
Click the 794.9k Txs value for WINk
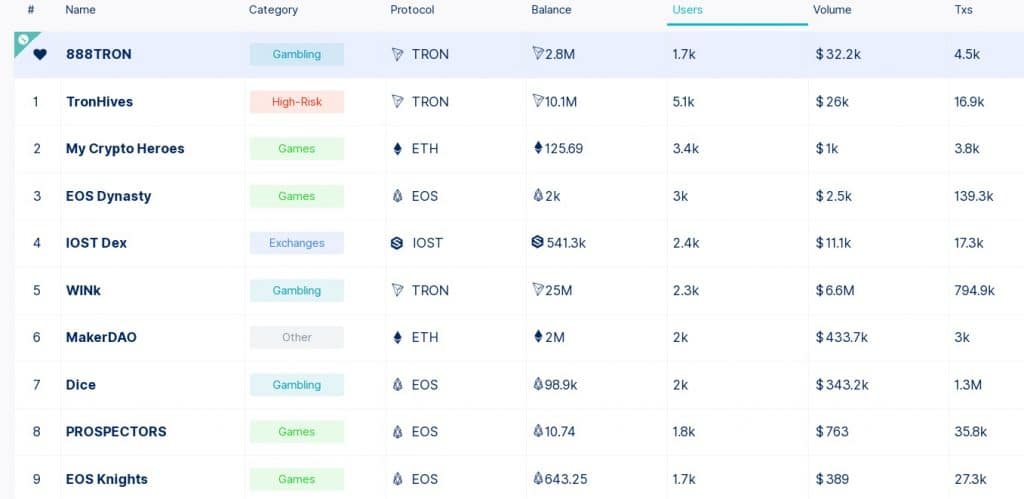tap(974, 290)
